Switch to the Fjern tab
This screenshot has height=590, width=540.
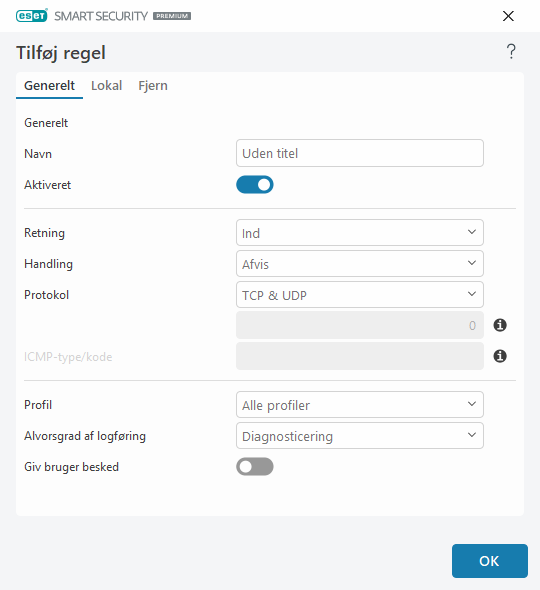(x=153, y=86)
